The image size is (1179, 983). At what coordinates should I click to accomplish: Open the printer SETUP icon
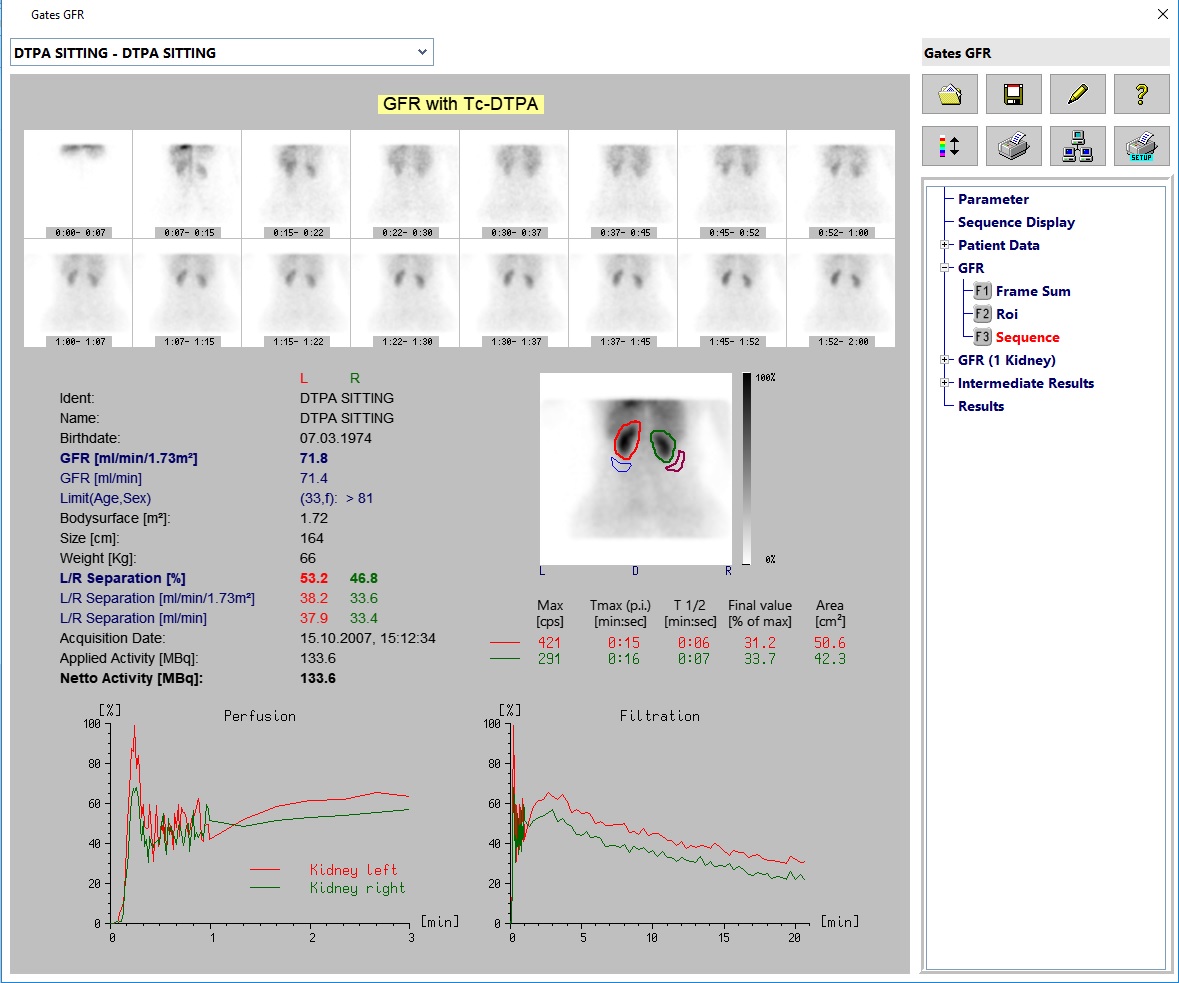1141,146
